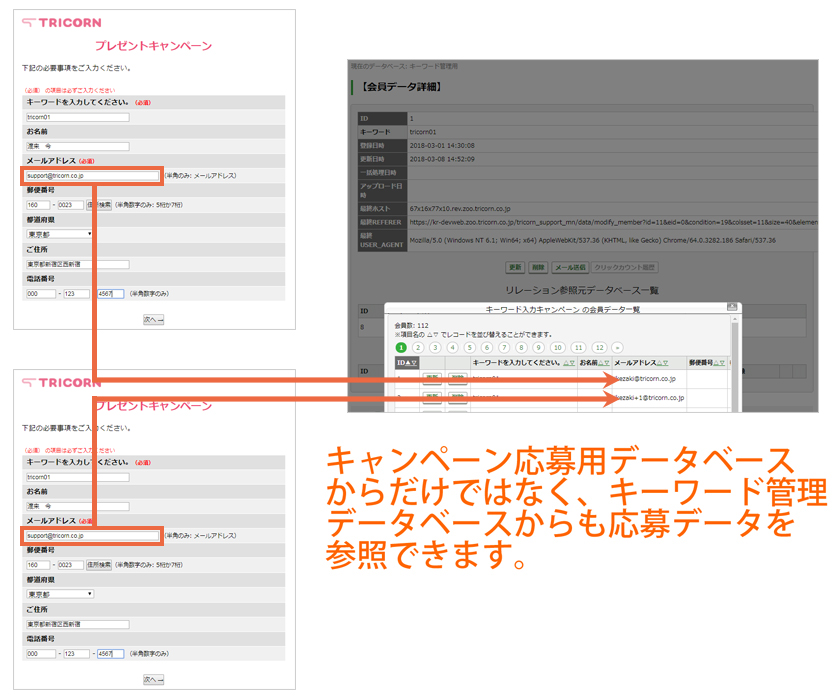
Task: Focus phone field 000 on the upper form
Action: (41, 293)
